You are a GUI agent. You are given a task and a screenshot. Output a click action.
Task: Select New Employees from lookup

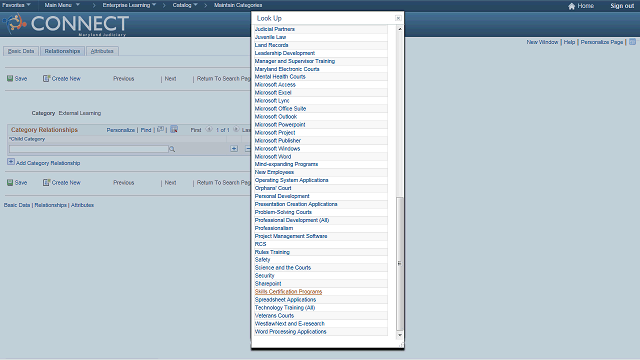pos(274,172)
